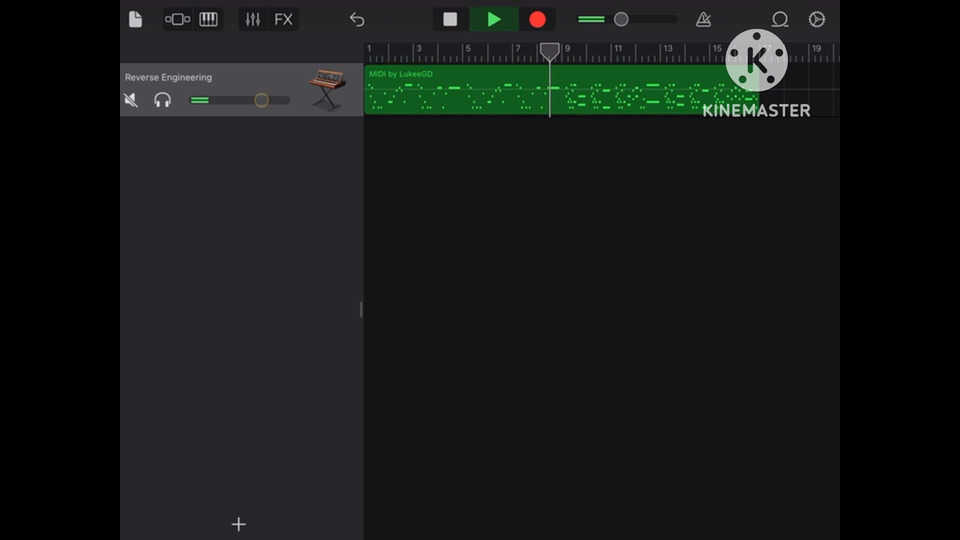
Task: Start playback with green play button
Action: click(494, 20)
